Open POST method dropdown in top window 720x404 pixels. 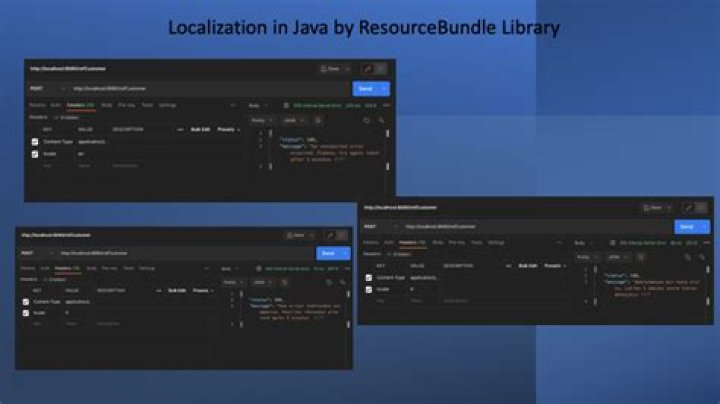47,89
